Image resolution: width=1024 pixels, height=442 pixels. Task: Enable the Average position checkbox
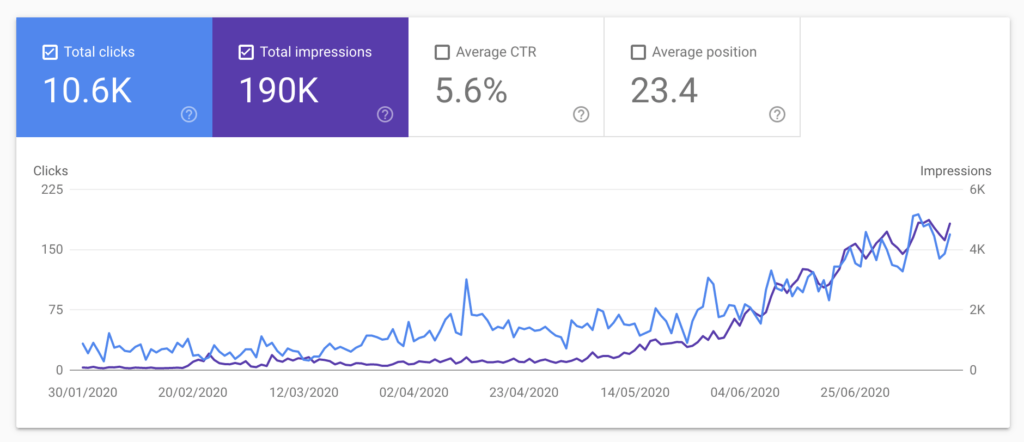coord(638,52)
